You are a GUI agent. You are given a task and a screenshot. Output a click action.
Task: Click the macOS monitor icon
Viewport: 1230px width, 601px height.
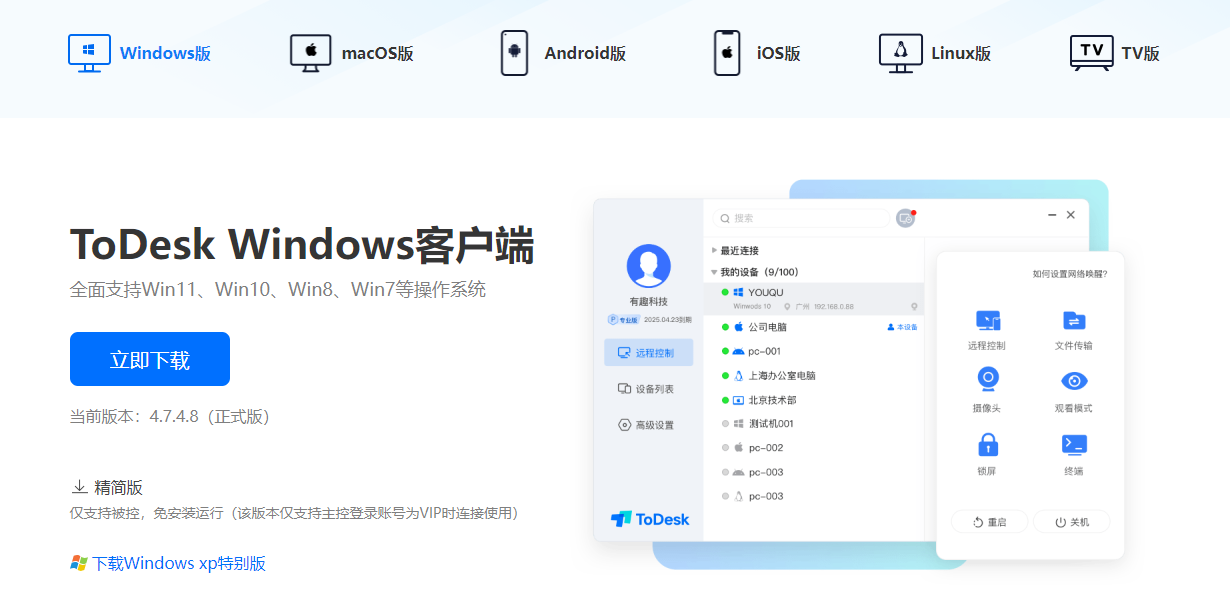tap(310, 53)
